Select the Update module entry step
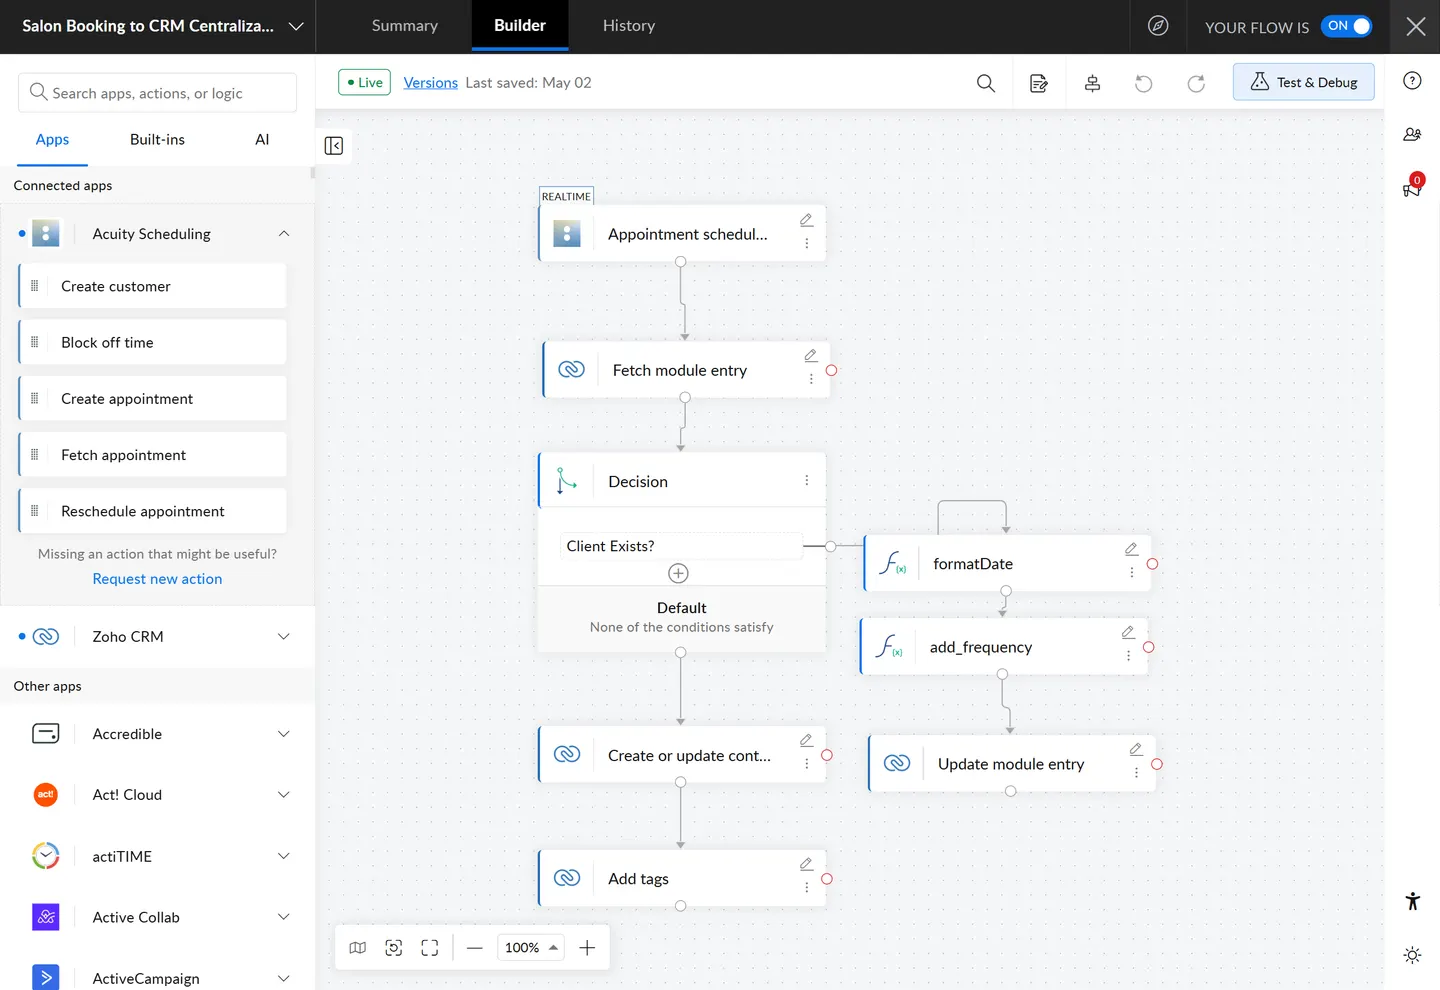Image resolution: width=1440 pixels, height=990 pixels. [1012, 764]
